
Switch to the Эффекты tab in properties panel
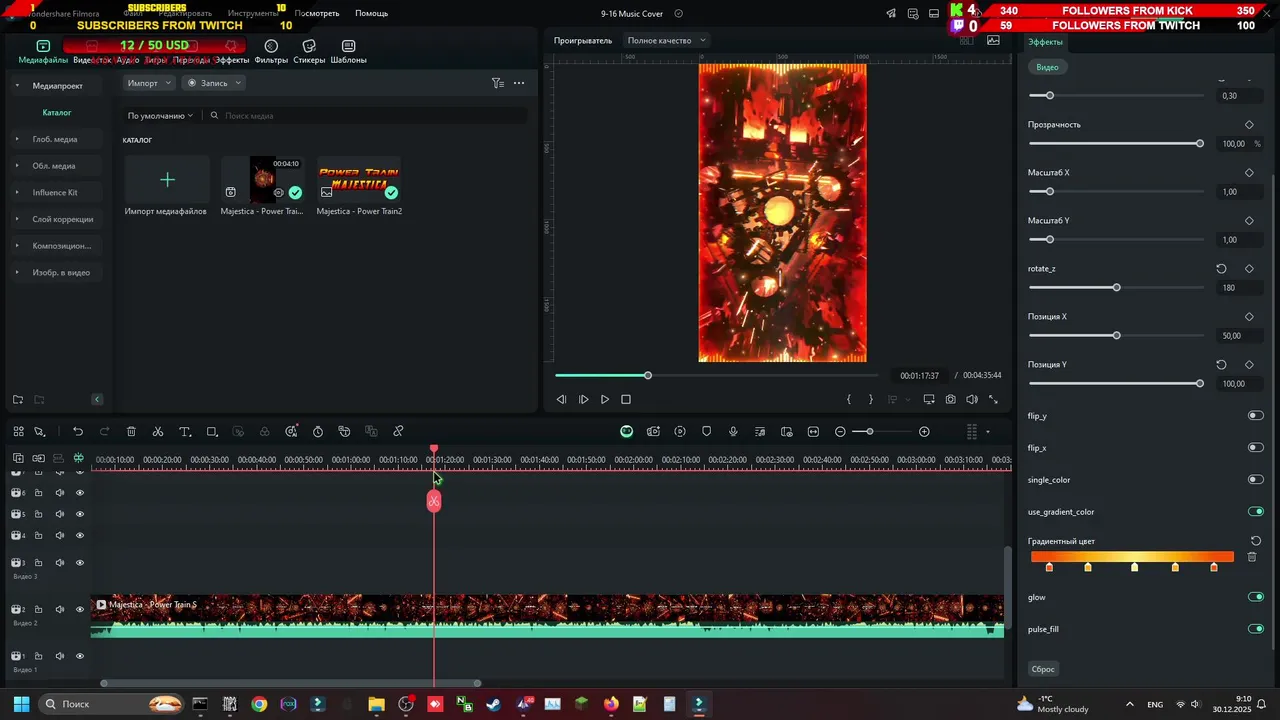click(1046, 42)
